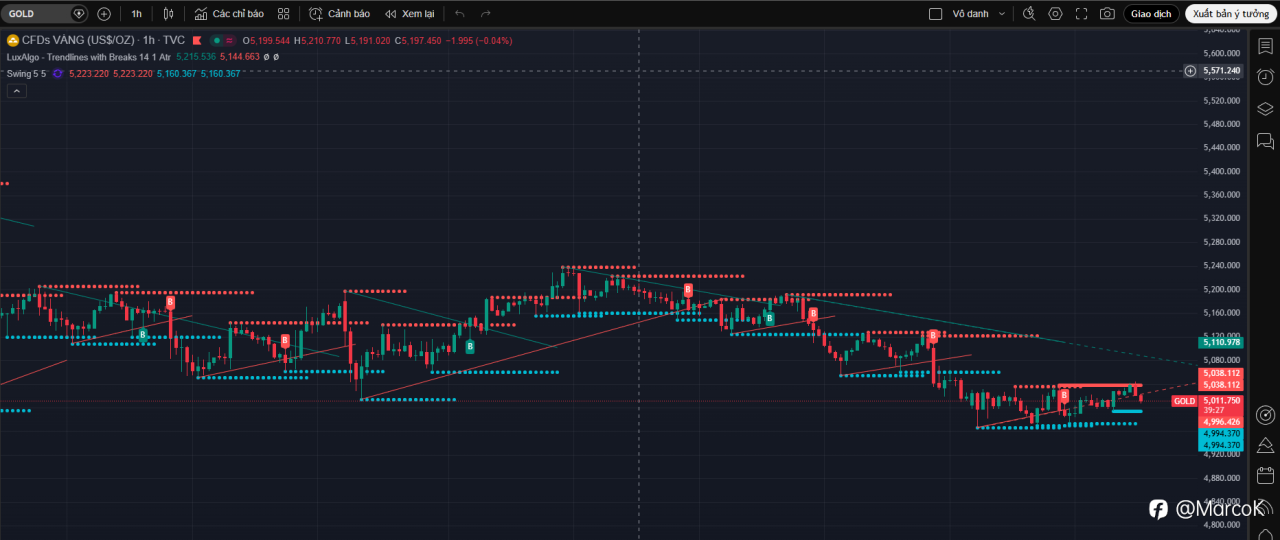Click the 5,215.536 LuxAlgo green value
The height and width of the screenshot is (540, 1280).
click(x=196, y=57)
